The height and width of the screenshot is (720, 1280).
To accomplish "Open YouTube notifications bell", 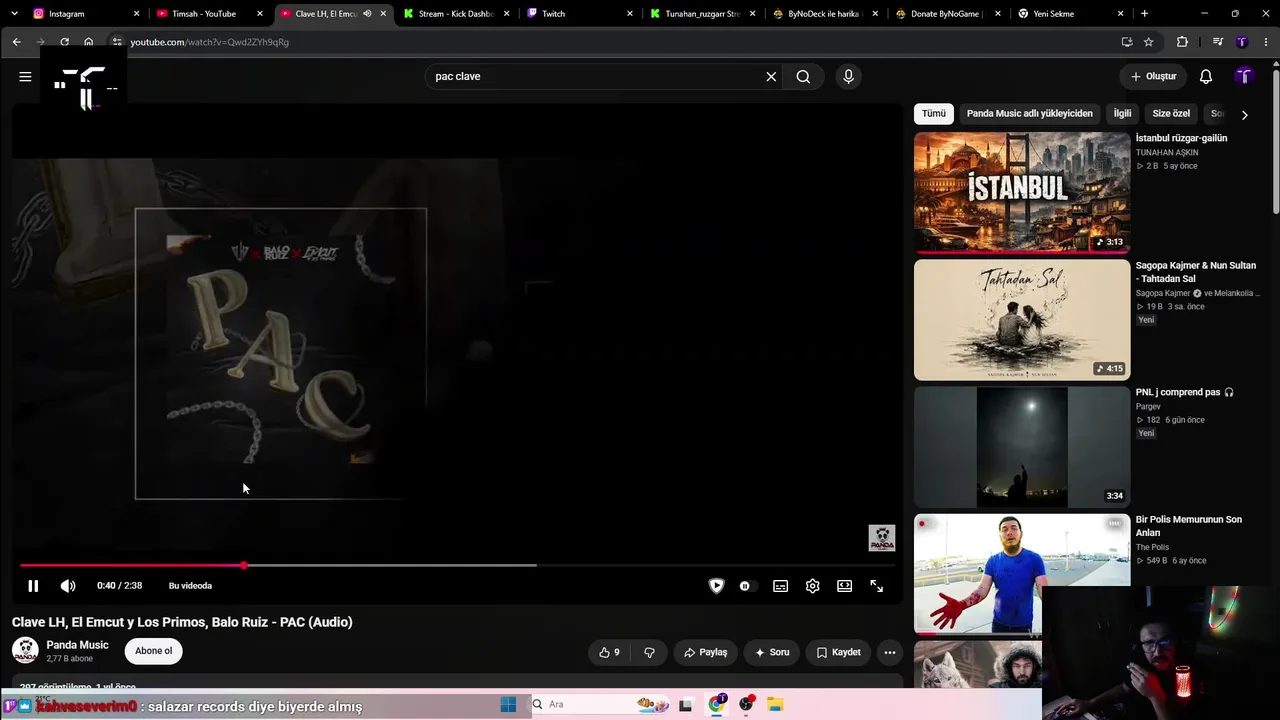I will pos(1206,76).
